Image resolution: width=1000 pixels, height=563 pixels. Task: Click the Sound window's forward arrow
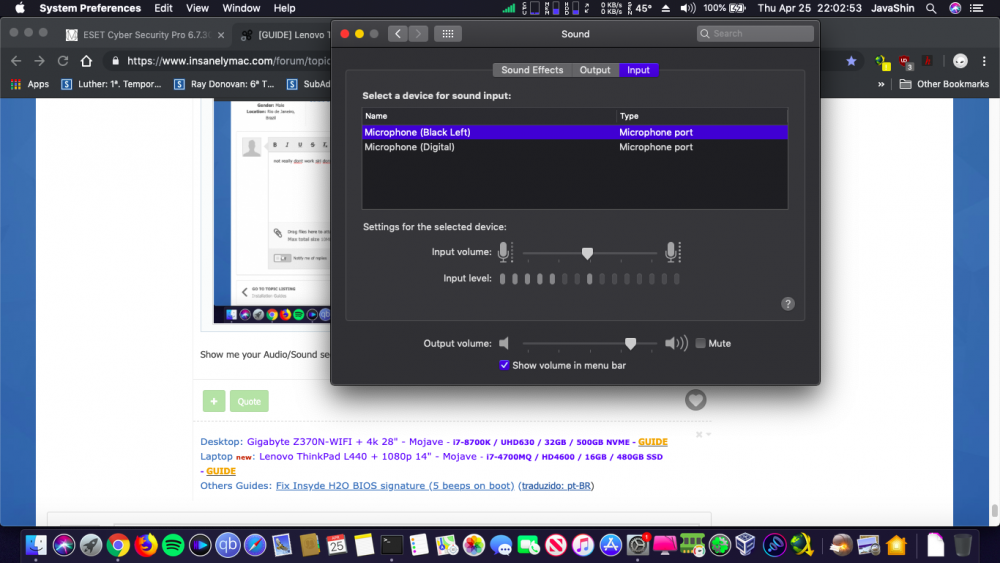(x=418, y=34)
